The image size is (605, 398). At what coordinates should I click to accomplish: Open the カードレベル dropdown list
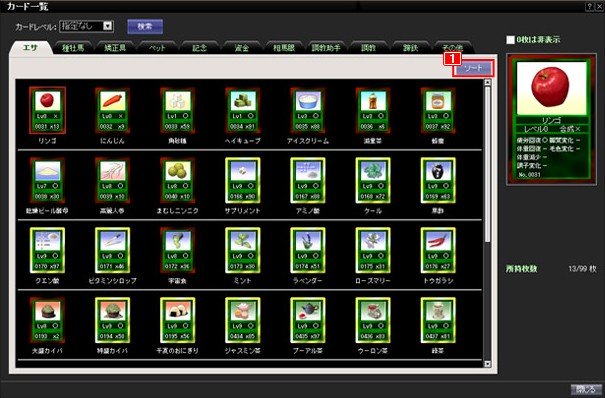click(x=108, y=26)
